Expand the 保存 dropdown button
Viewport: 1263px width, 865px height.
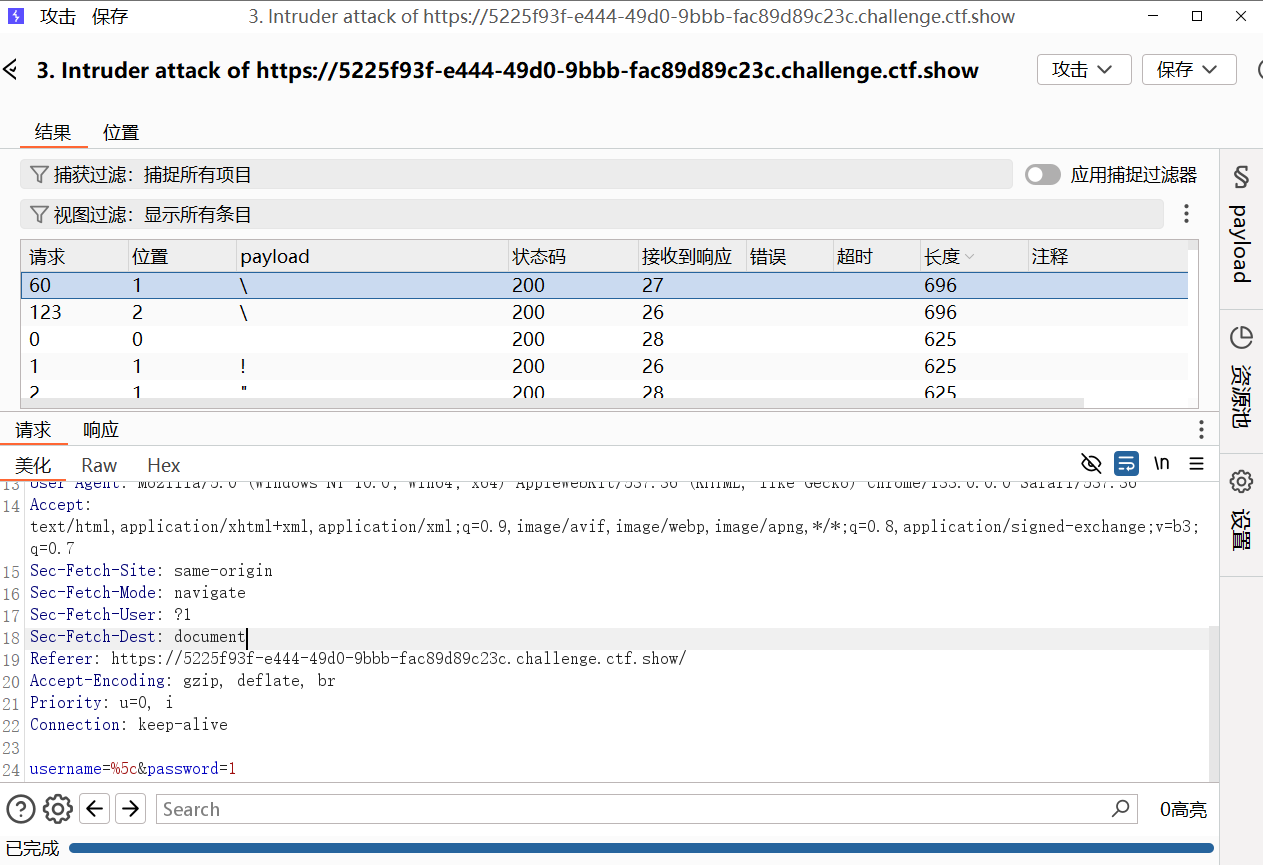(x=1188, y=70)
